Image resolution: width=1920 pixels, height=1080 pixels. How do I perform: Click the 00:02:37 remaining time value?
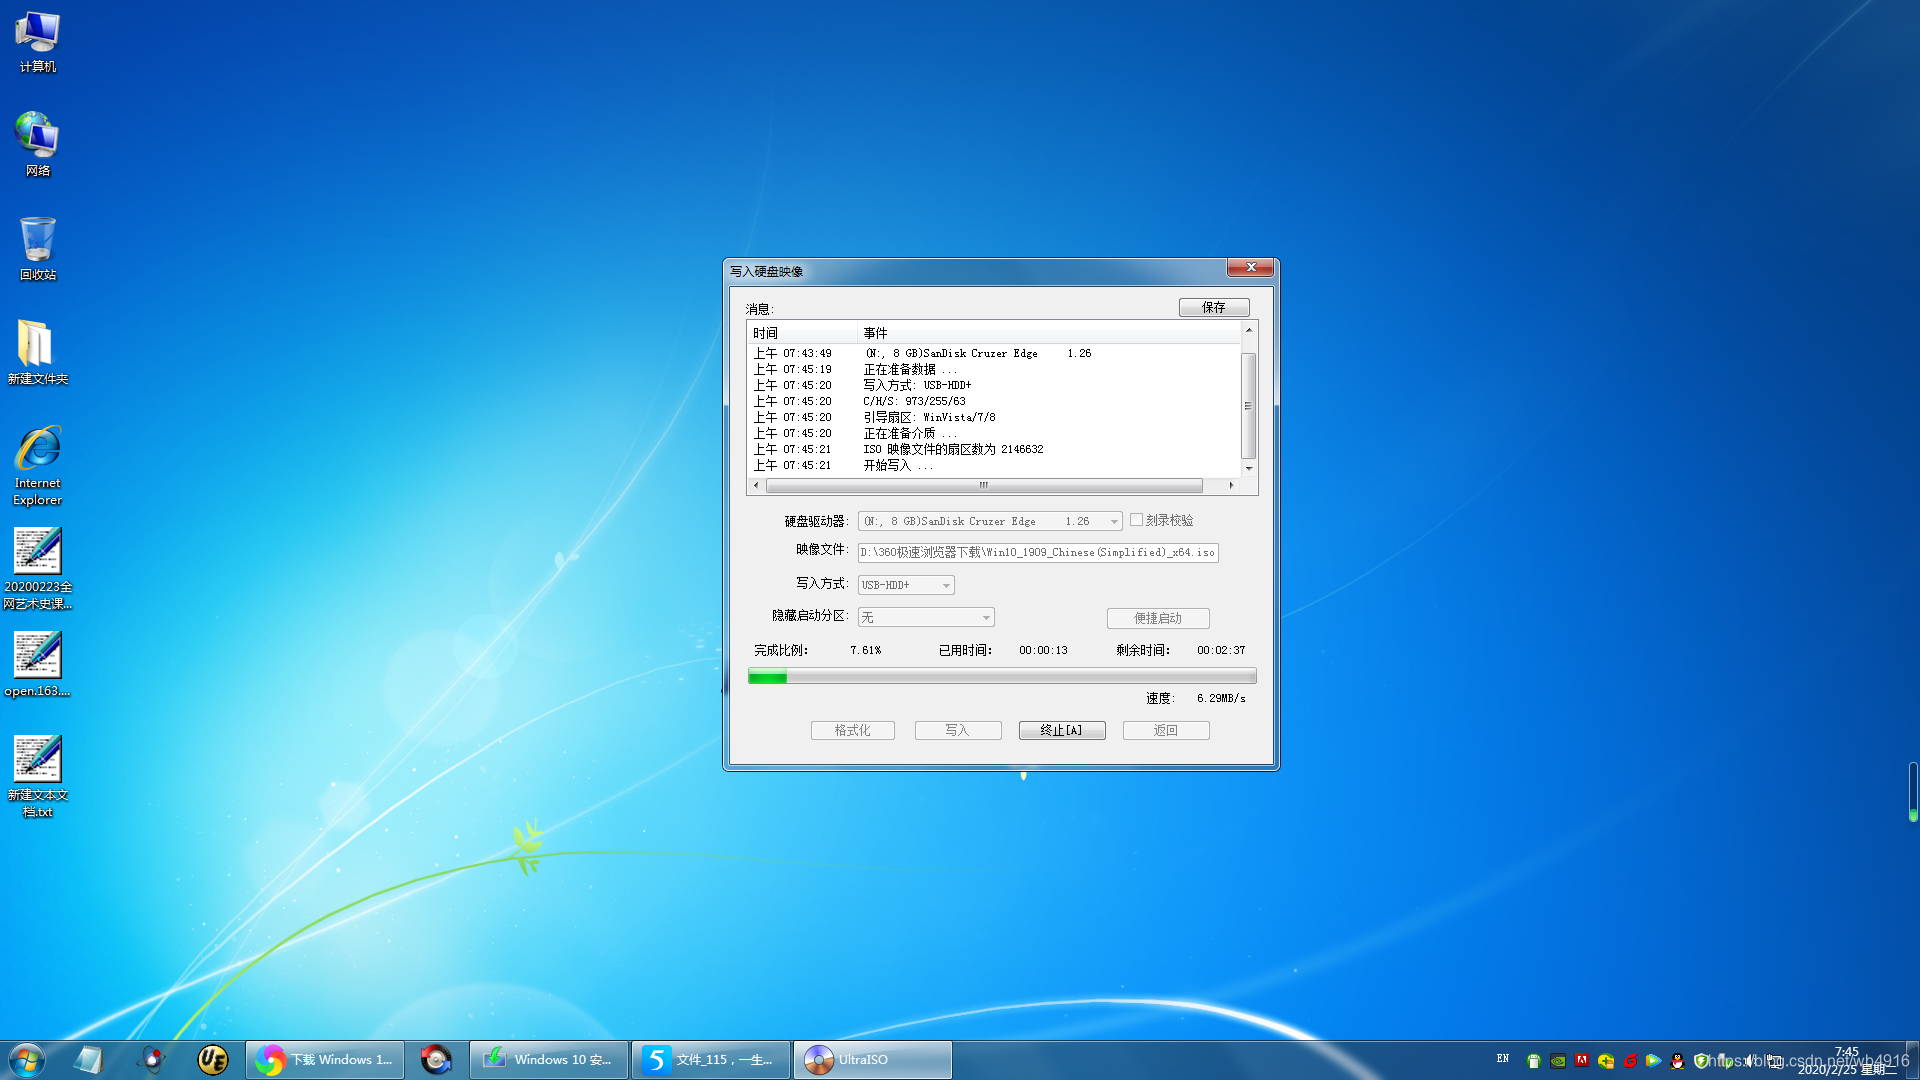tap(1221, 650)
